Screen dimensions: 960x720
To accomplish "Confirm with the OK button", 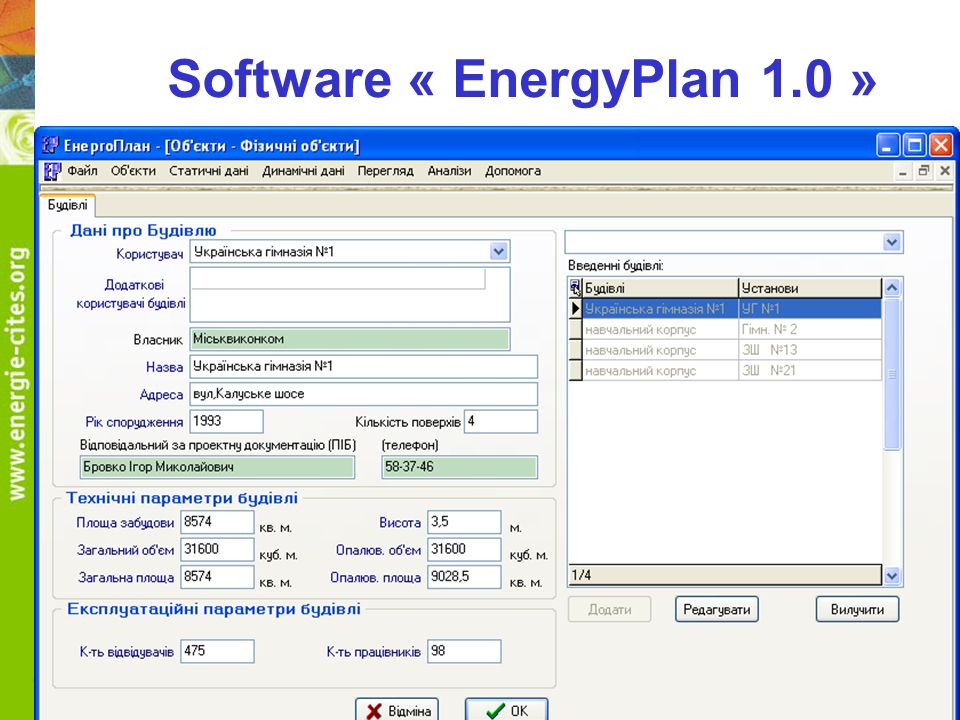I will [x=506, y=710].
